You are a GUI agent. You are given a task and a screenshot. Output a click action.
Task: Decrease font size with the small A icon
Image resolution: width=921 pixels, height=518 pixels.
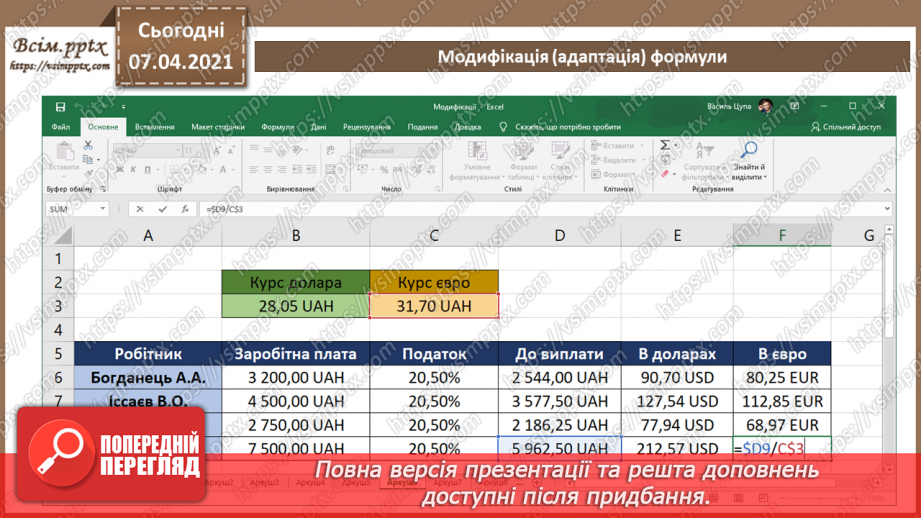pyautogui.click(x=230, y=151)
